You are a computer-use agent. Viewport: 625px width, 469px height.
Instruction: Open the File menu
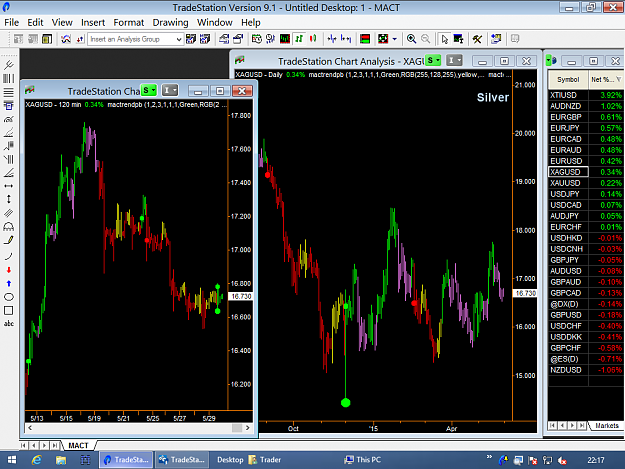12,22
